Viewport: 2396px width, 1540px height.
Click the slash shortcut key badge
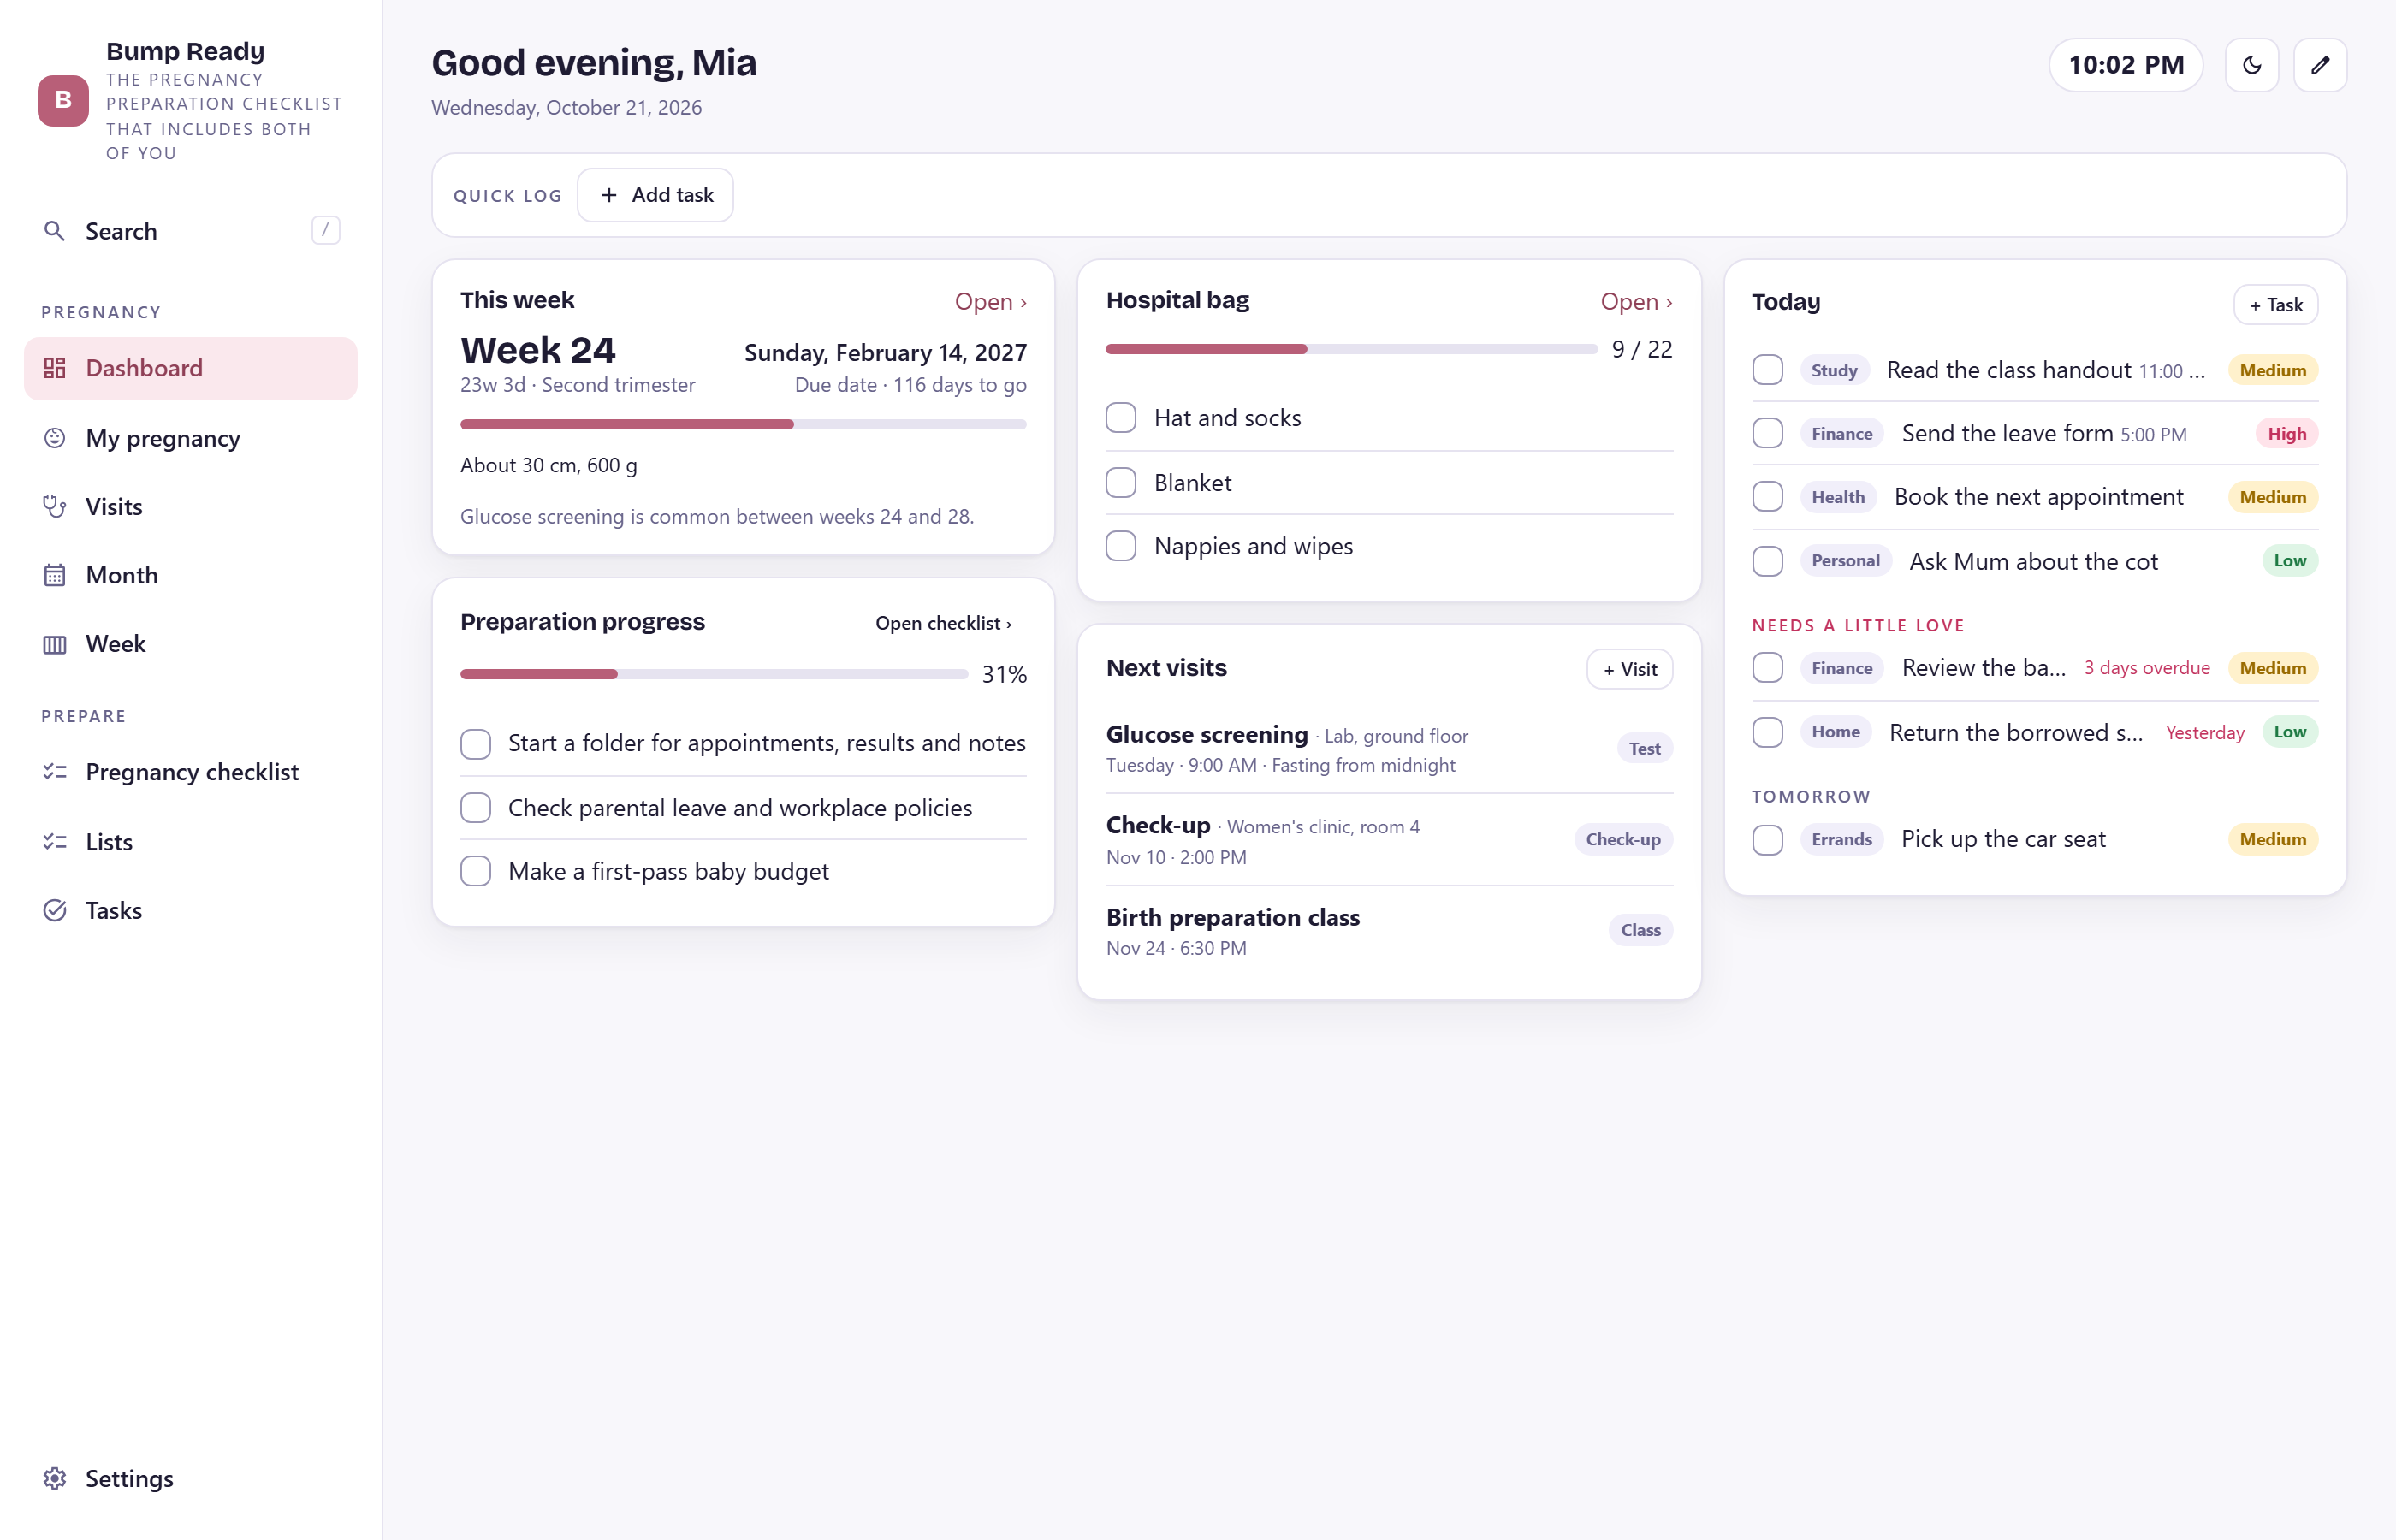point(326,230)
